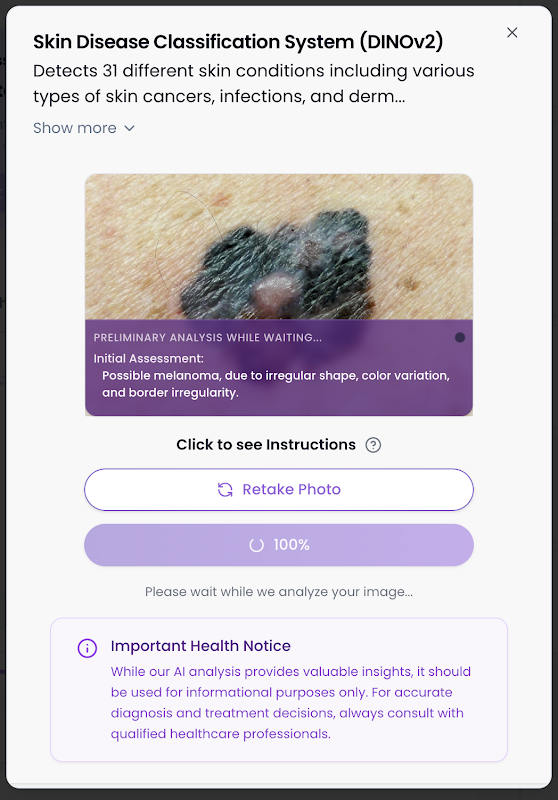
Task: Click the 'Please wait while we analyze' message
Action: click(279, 592)
